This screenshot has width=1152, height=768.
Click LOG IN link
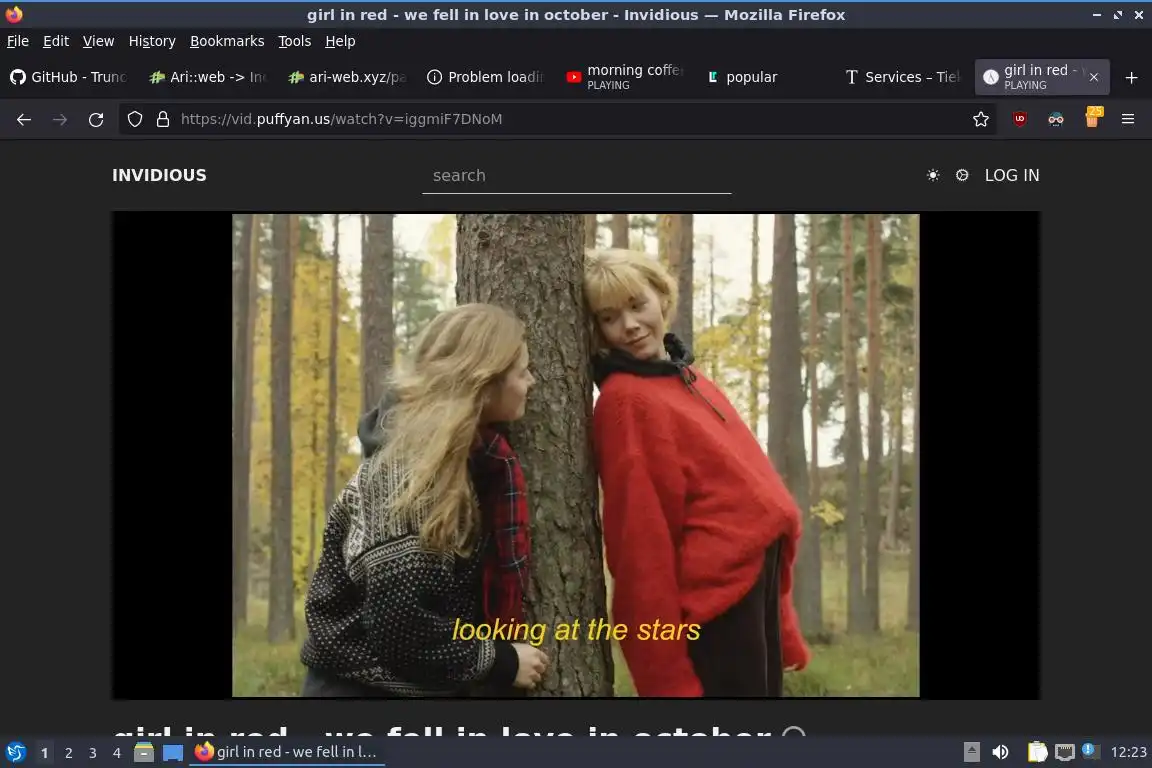click(1012, 175)
